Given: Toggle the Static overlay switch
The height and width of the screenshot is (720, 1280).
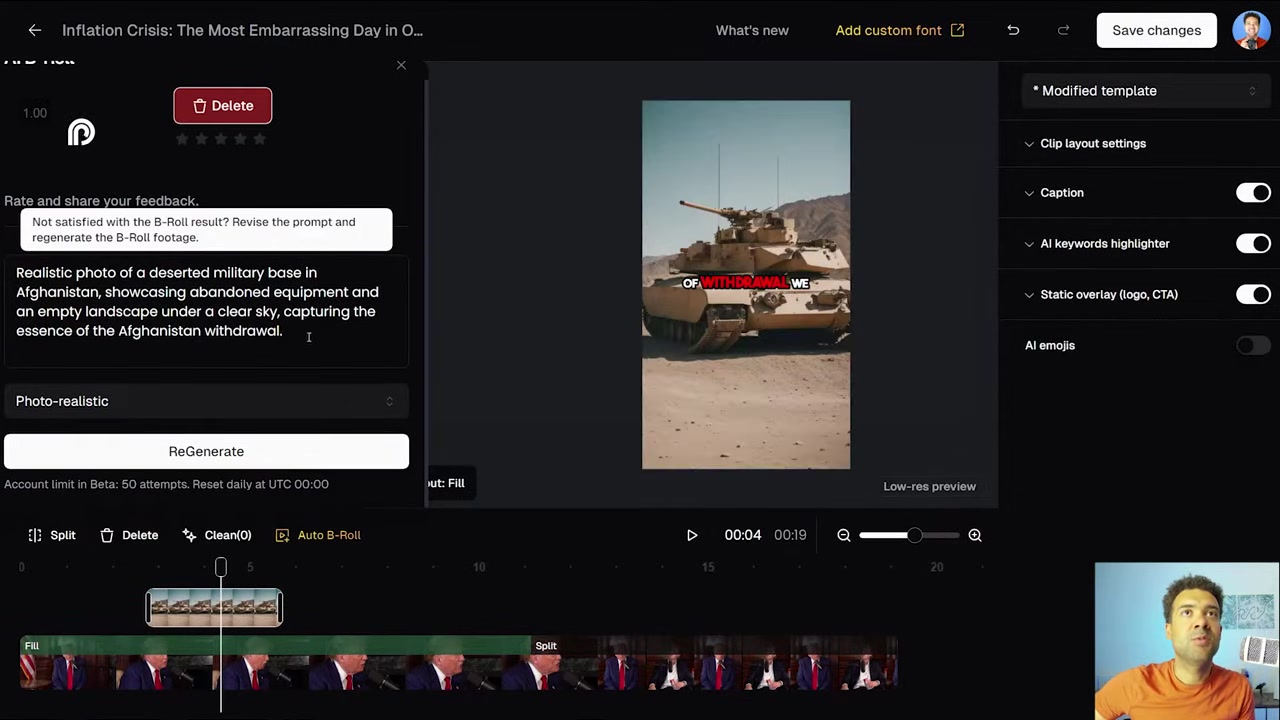Looking at the screenshot, I should point(1253,295).
